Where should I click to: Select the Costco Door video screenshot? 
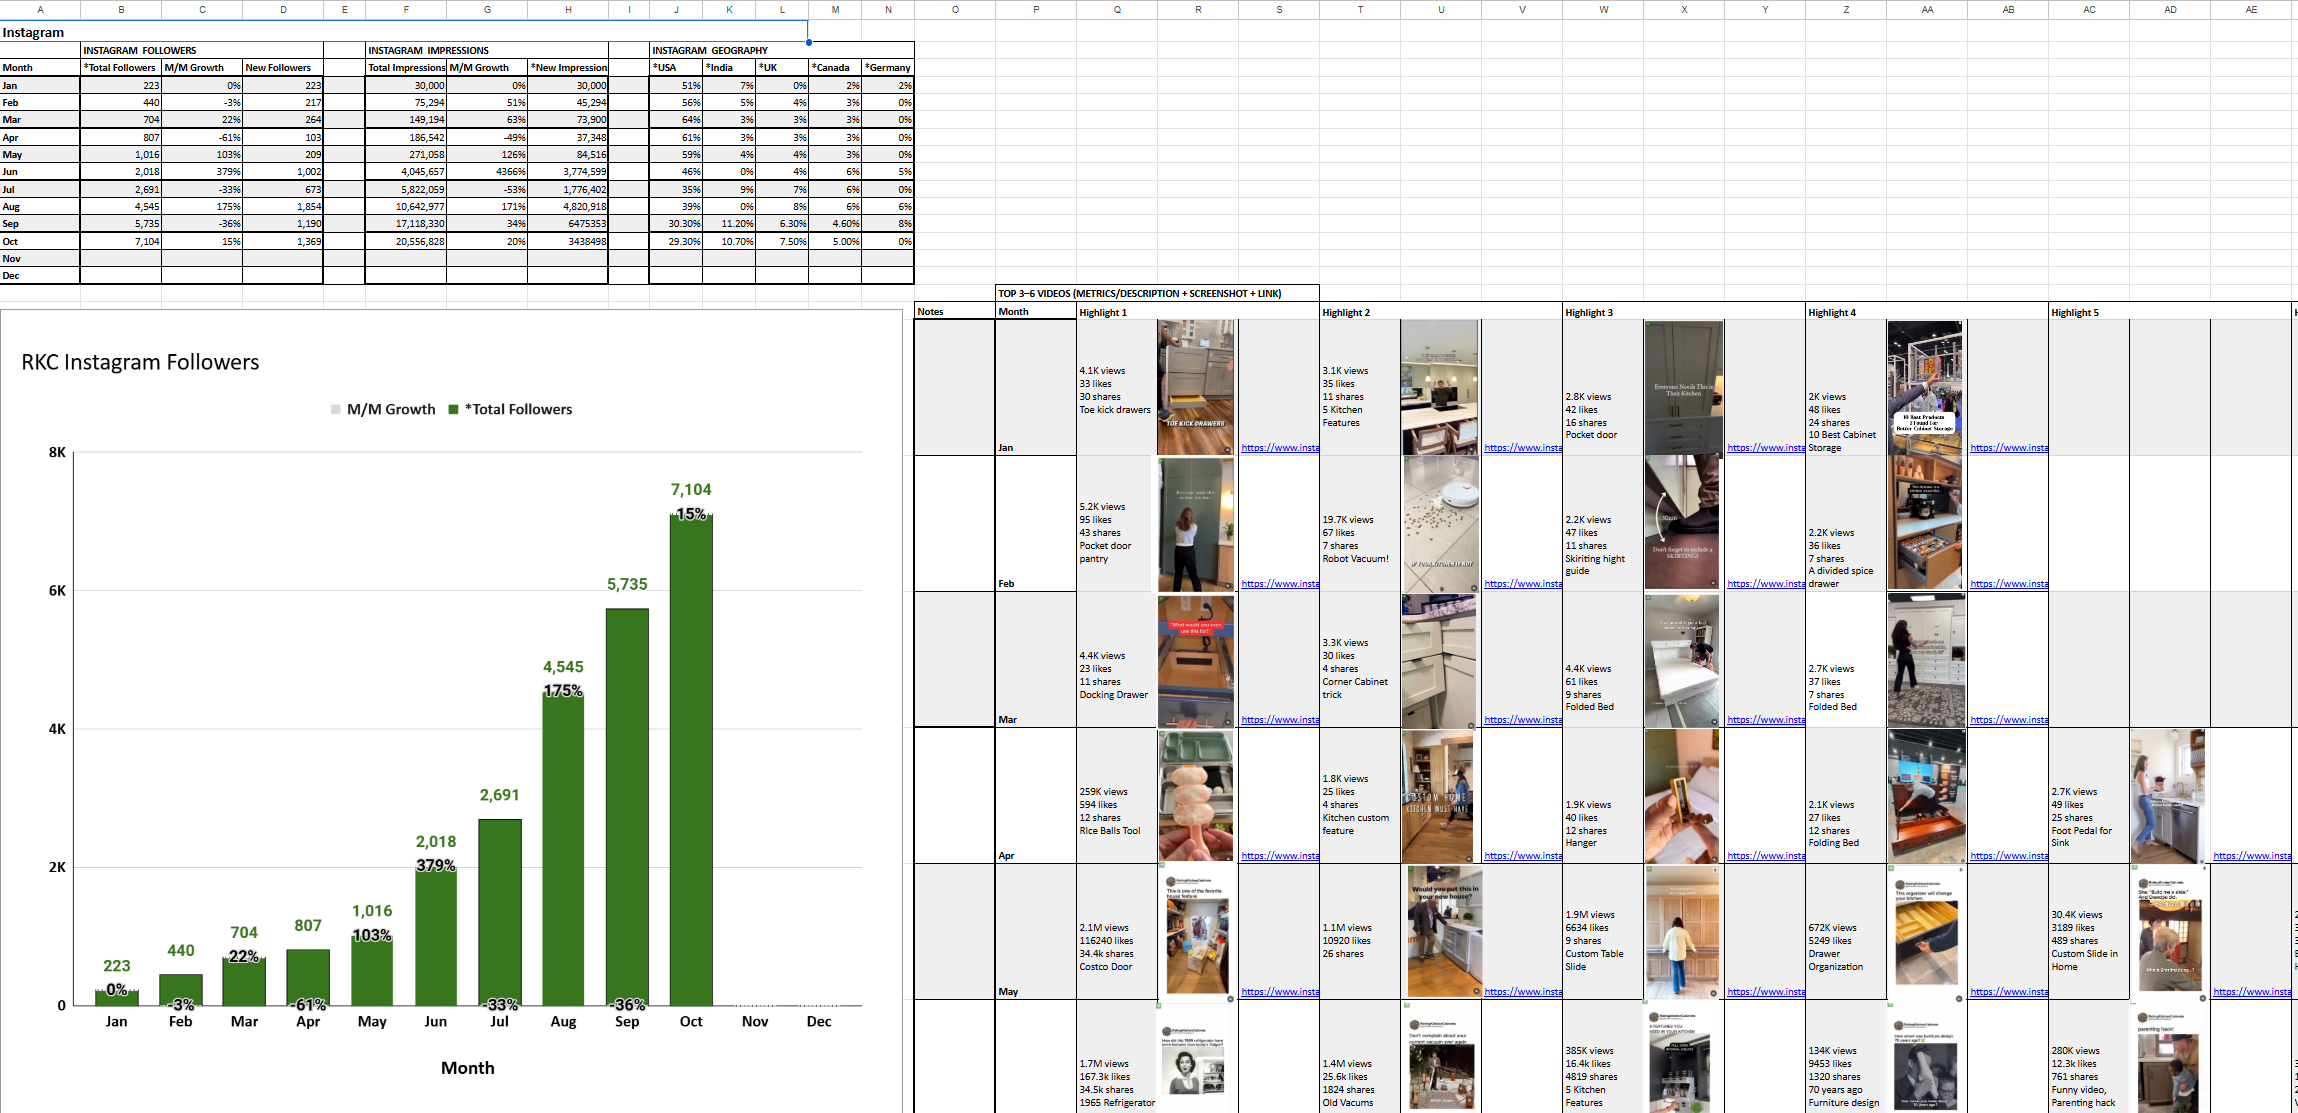(x=1196, y=932)
